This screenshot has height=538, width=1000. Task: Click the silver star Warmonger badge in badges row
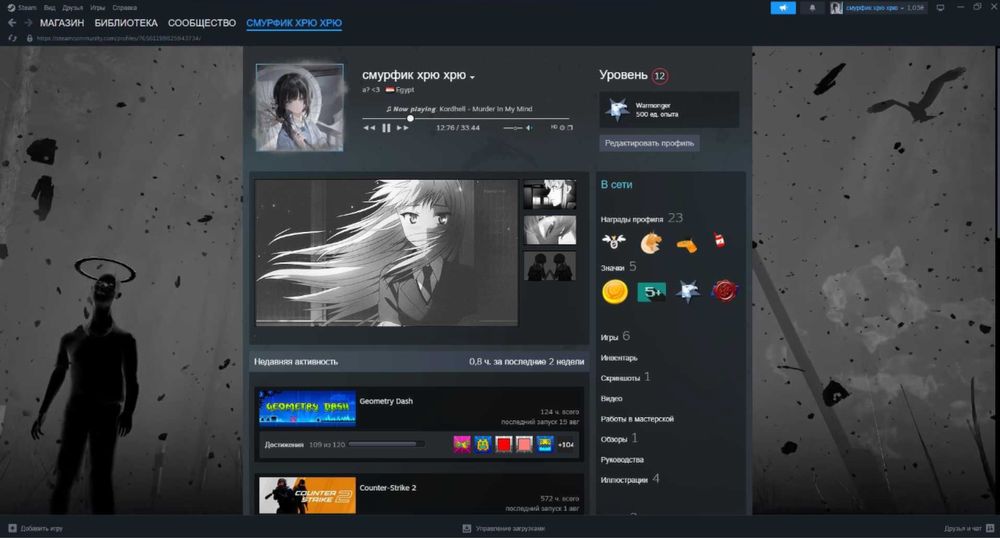coord(688,292)
